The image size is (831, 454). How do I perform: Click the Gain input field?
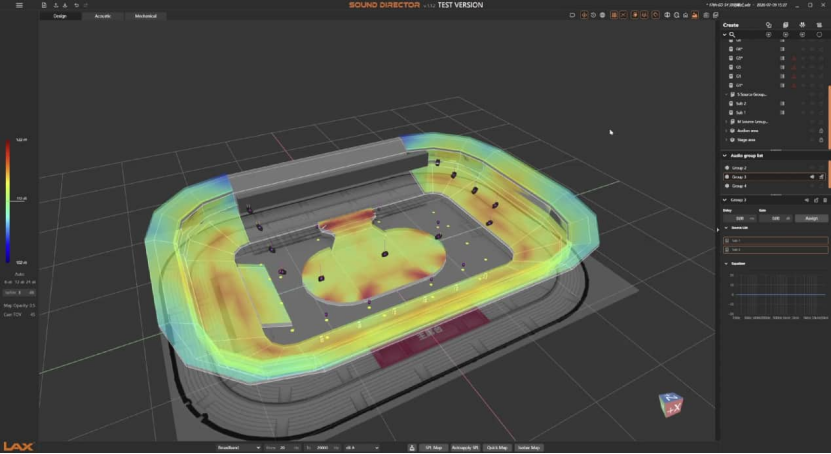click(776, 218)
